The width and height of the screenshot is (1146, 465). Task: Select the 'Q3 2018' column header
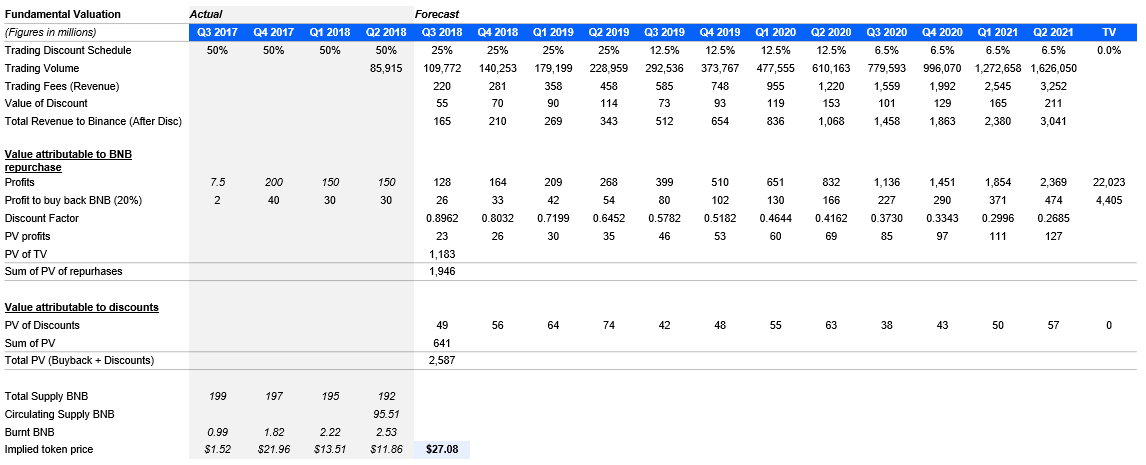pyautogui.click(x=441, y=32)
